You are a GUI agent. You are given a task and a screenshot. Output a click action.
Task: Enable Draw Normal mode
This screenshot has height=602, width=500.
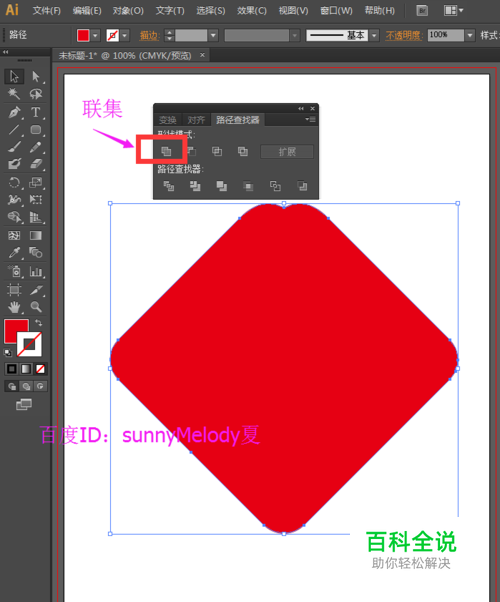(12, 386)
